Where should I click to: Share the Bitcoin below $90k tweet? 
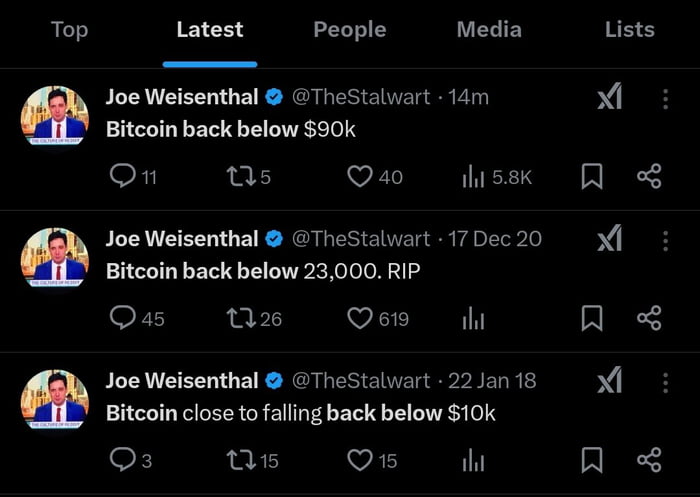click(649, 177)
